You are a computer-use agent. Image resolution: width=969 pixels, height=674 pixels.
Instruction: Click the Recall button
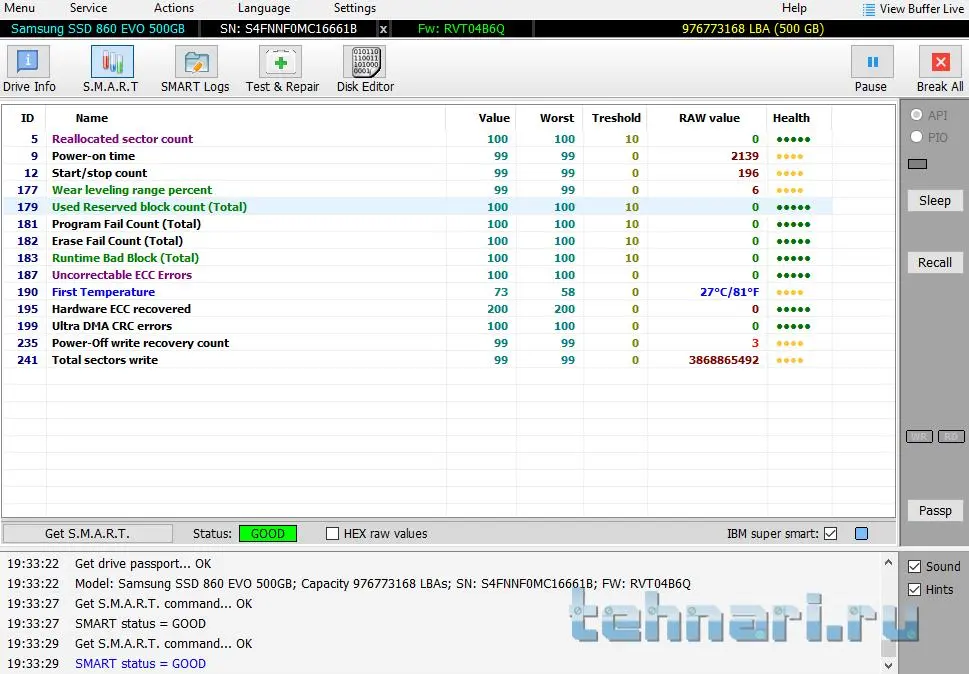pyautogui.click(x=934, y=263)
